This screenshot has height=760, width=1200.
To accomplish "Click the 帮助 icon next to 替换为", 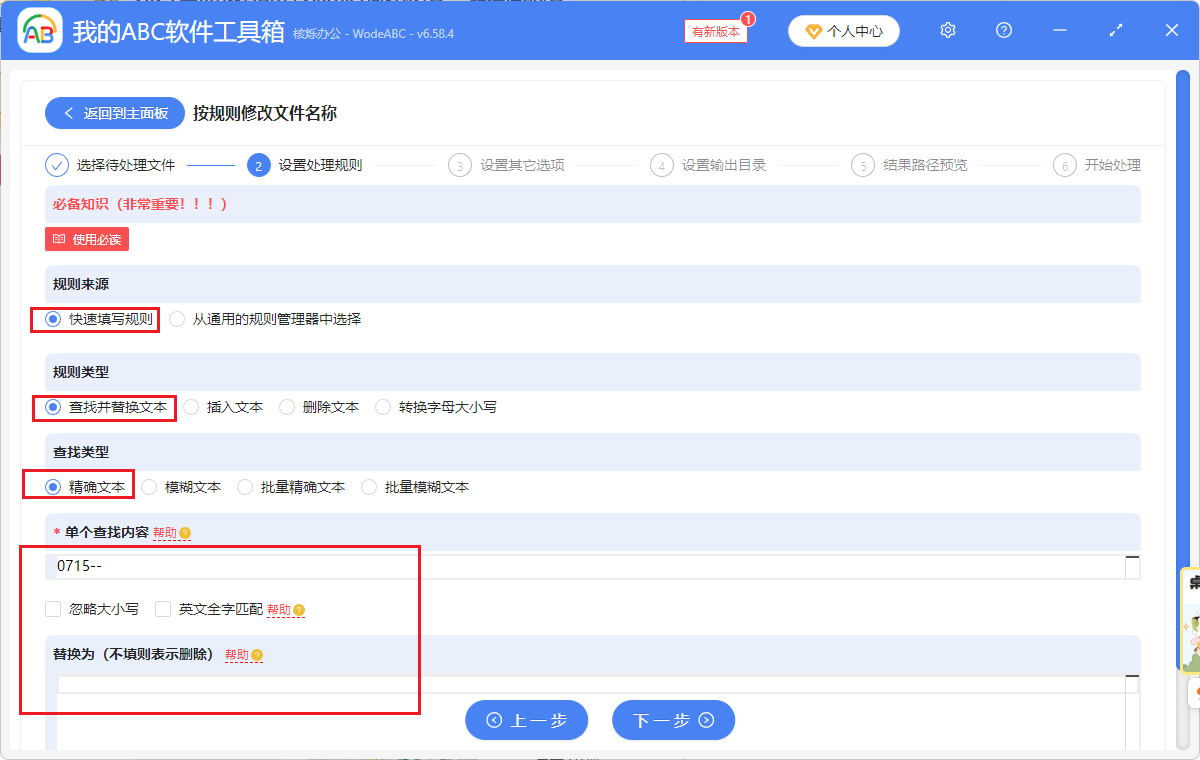I will click(258, 655).
